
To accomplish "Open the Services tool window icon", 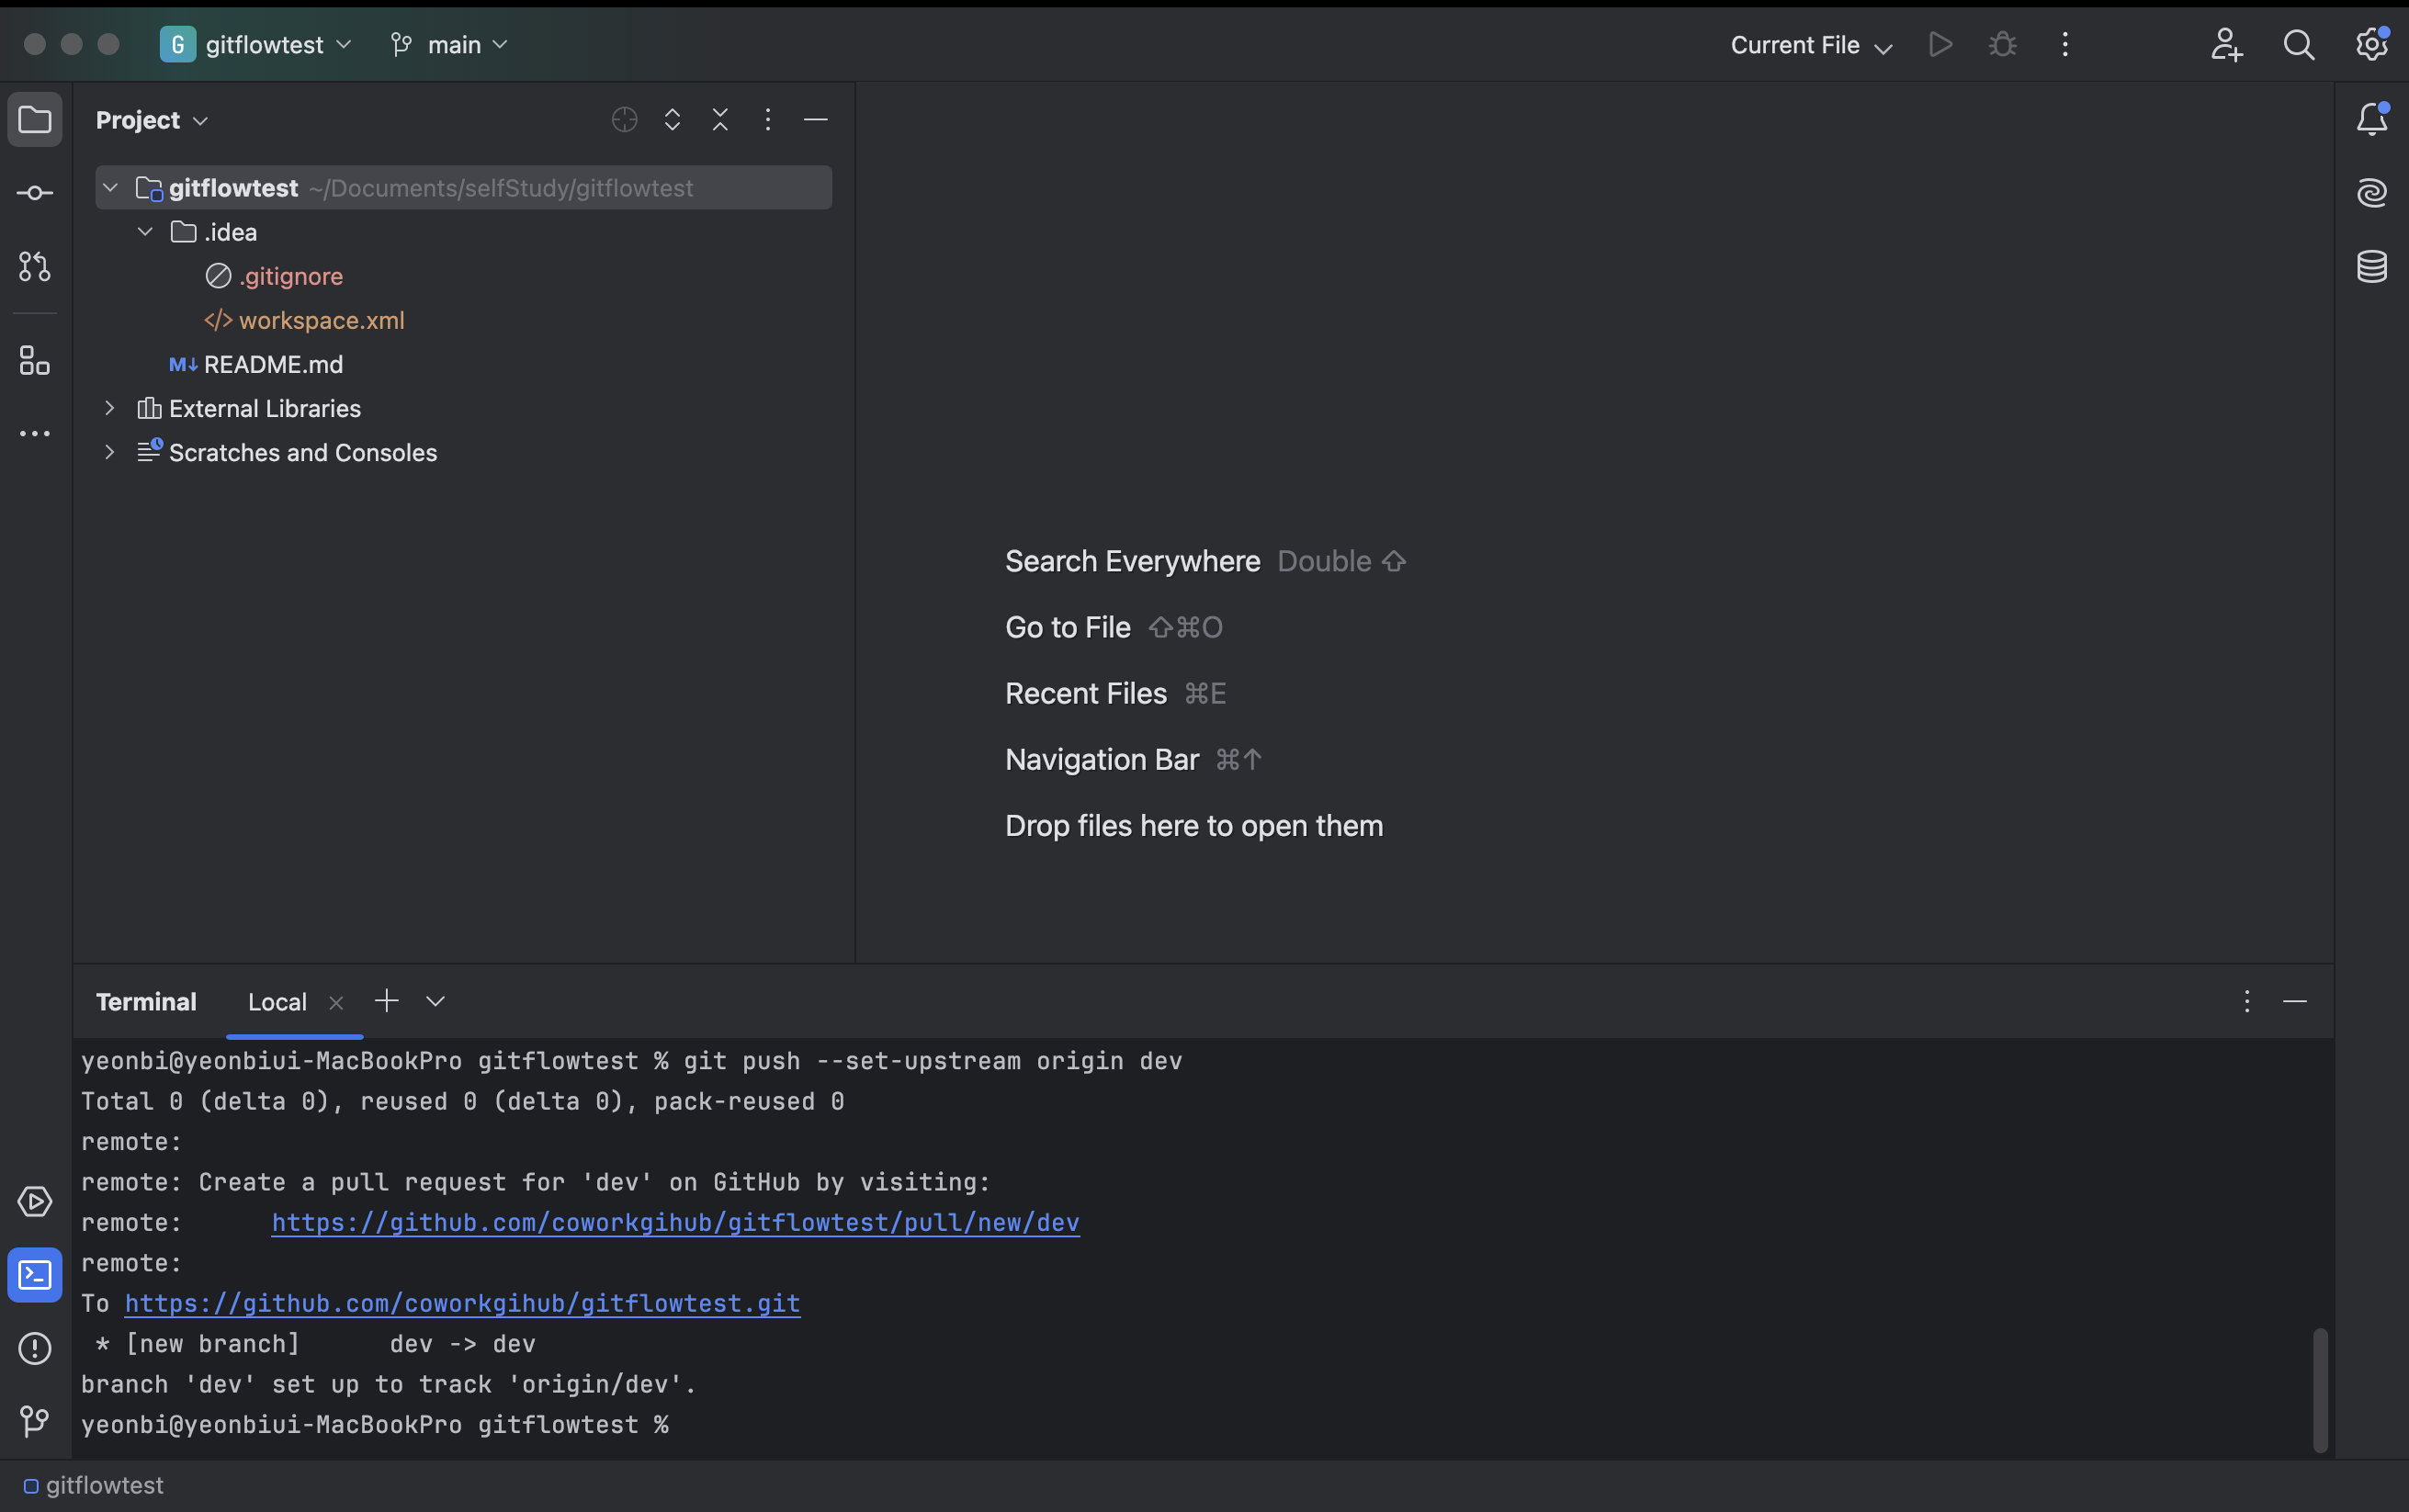I will point(35,1201).
